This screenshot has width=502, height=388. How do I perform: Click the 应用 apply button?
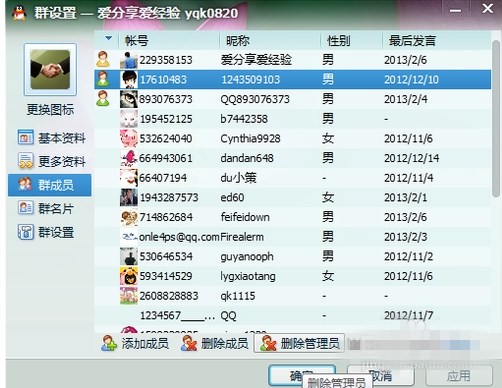point(459,376)
